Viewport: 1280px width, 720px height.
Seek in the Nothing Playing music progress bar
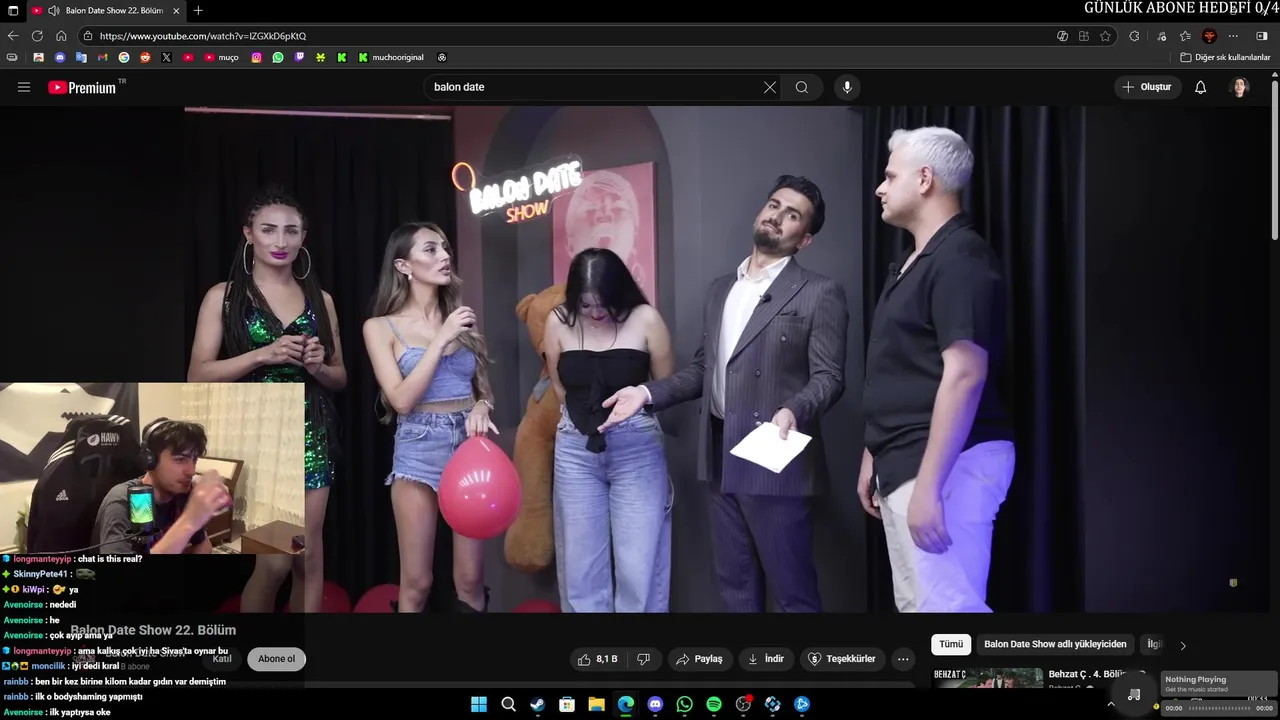click(x=1219, y=708)
